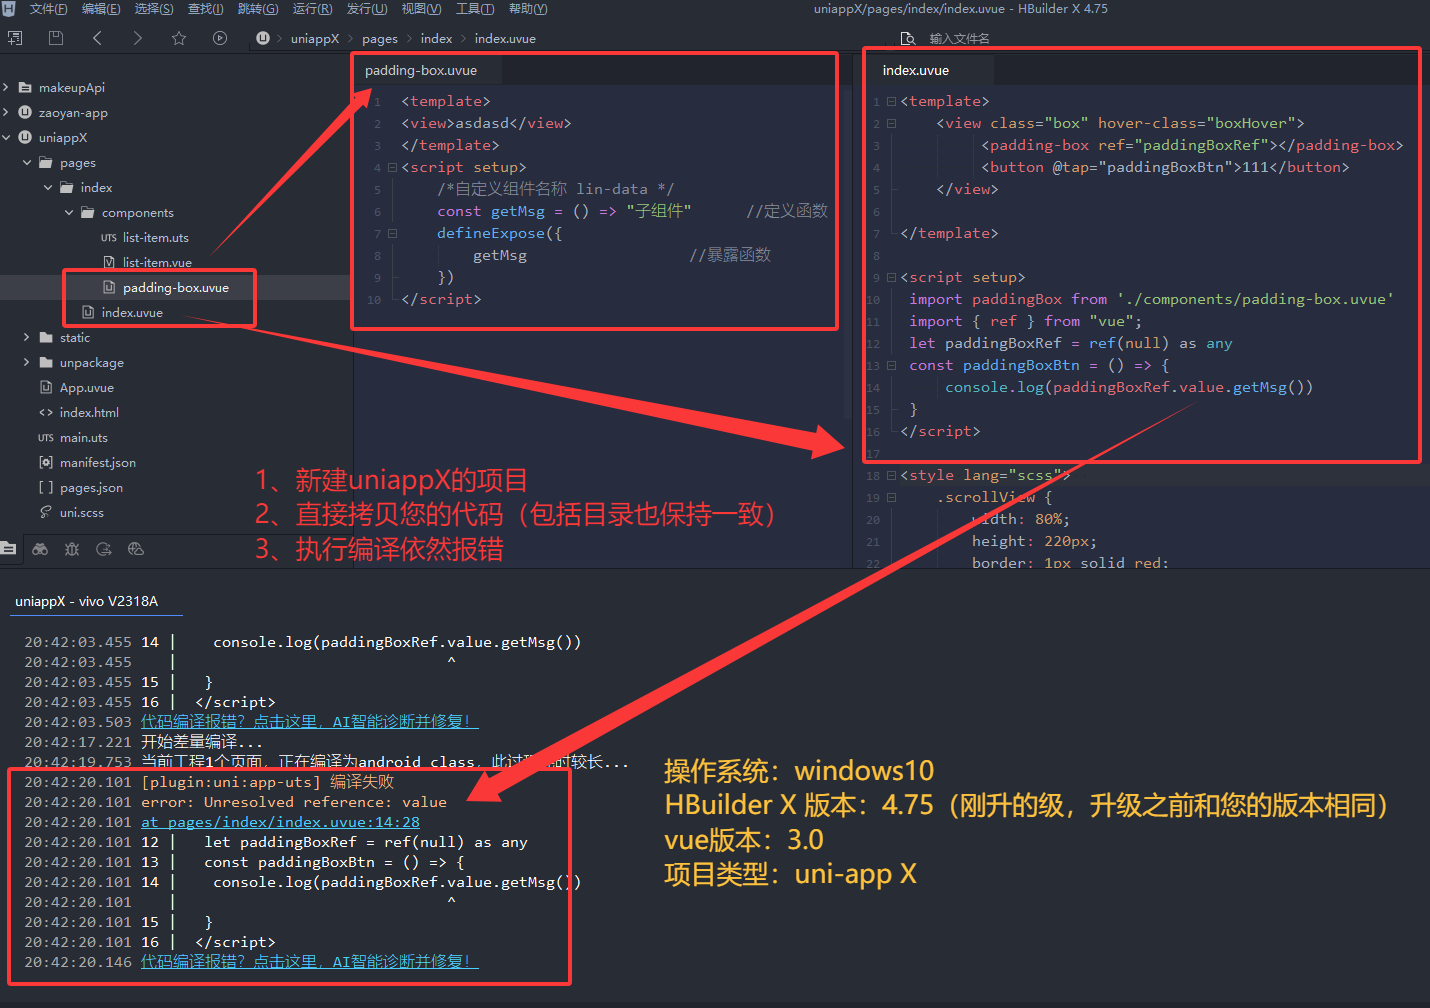Image resolution: width=1430 pixels, height=1008 pixels.
Task: Collapse the uniappX project
Action: [6, 138]
